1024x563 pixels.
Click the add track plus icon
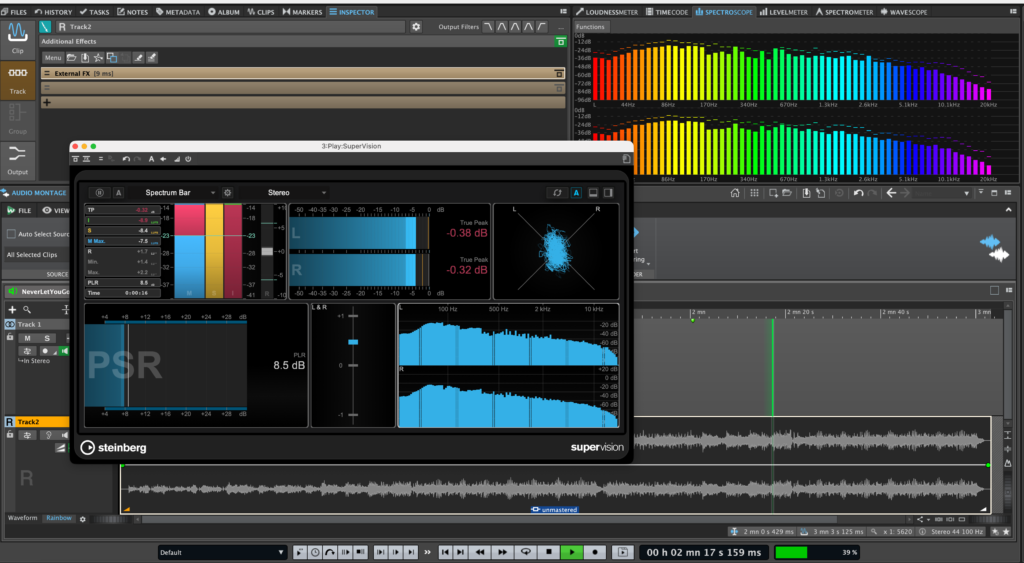(12, 310)
